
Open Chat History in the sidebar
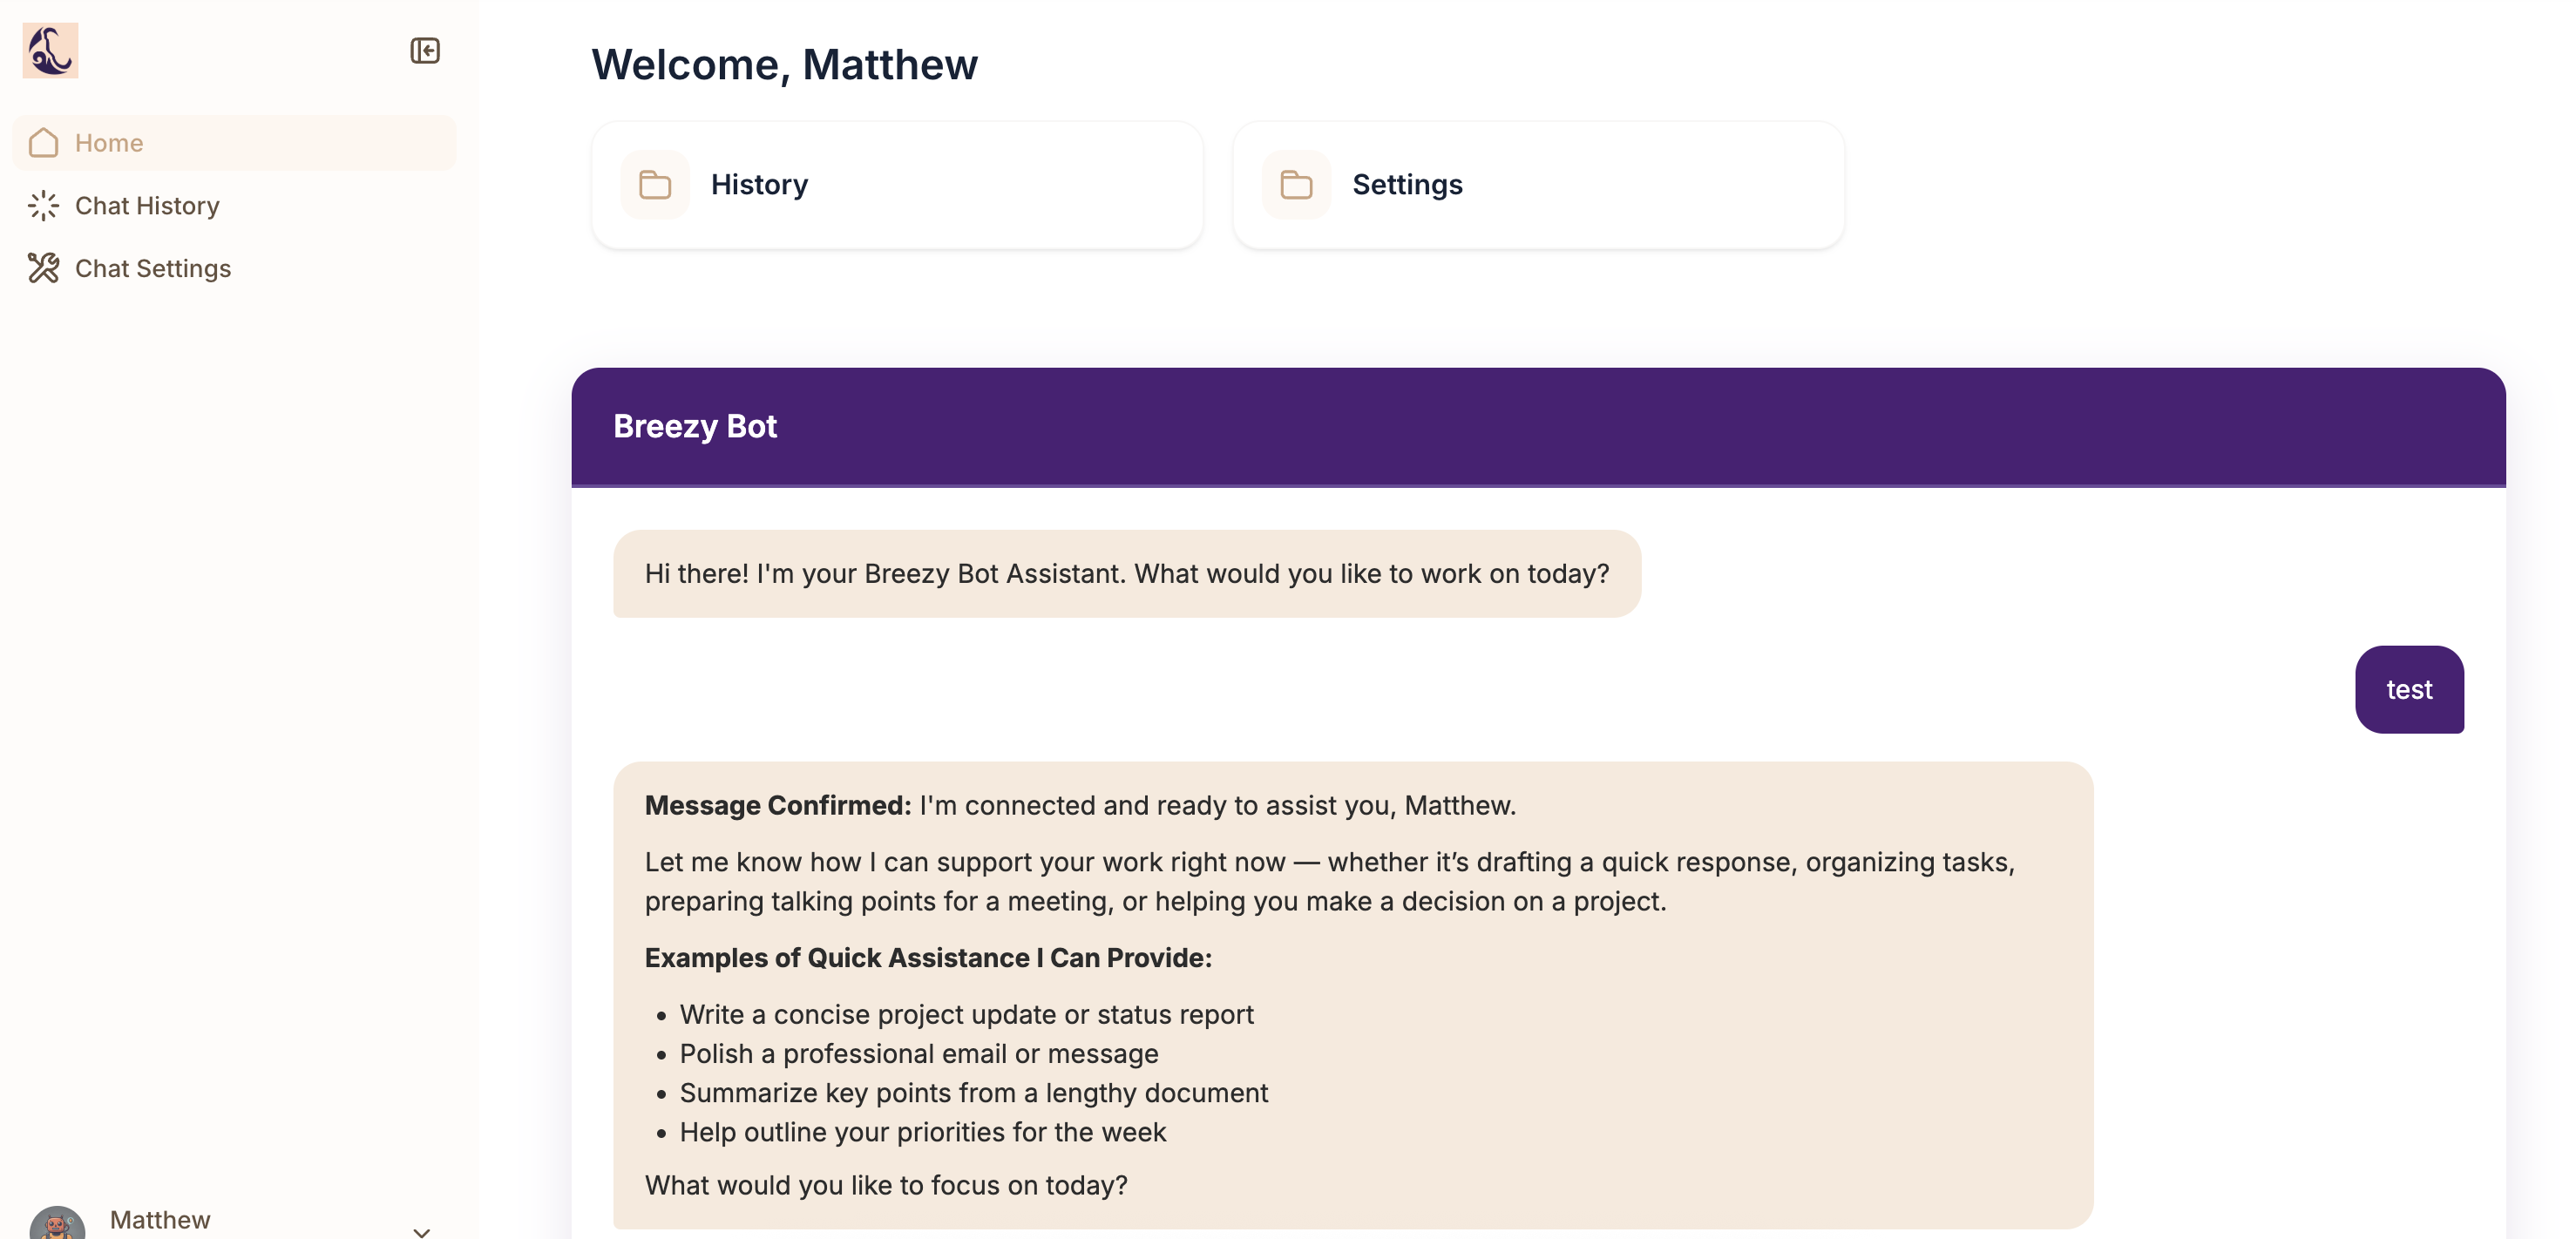pos(234,206)
